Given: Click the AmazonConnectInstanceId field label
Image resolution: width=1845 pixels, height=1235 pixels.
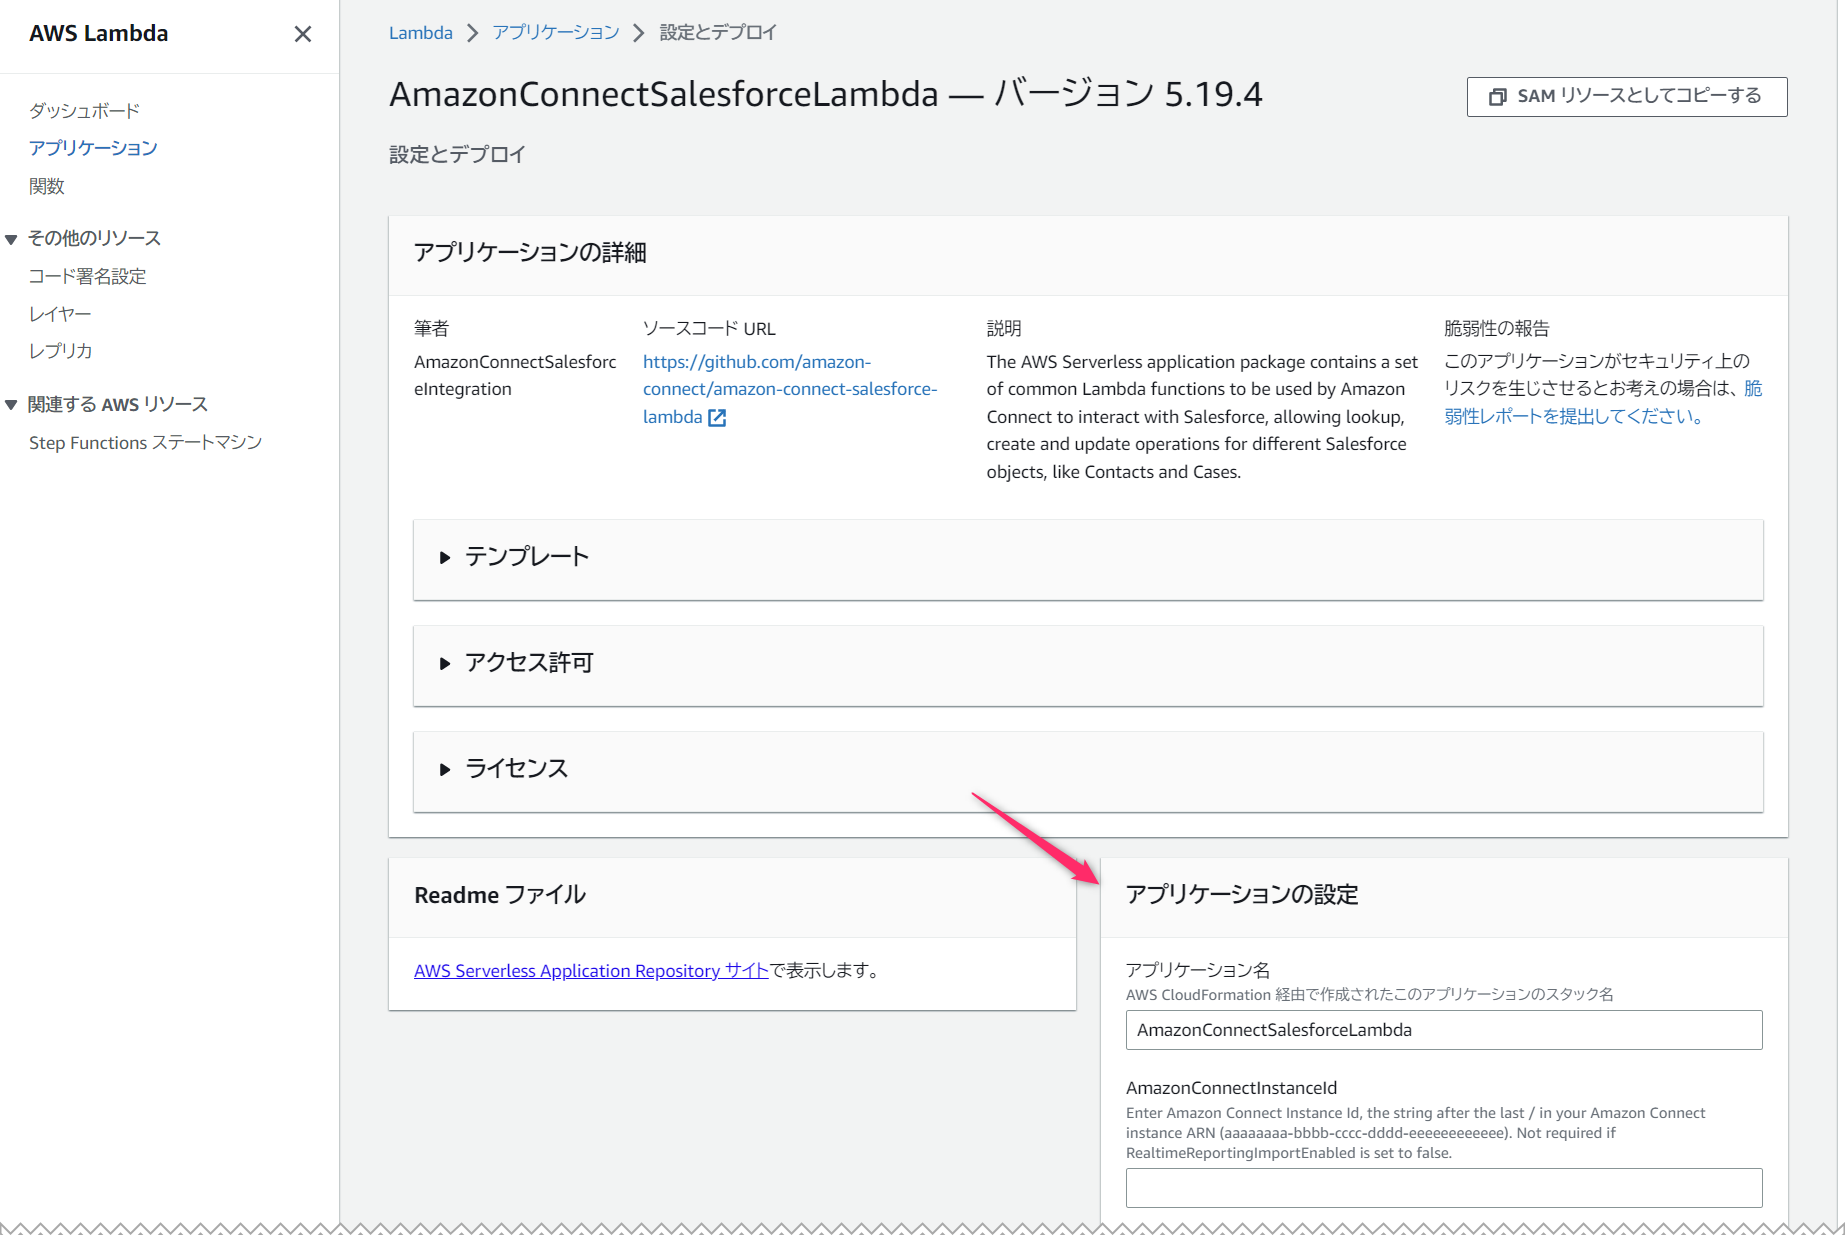Looking at the screenshot, I should (x=1231, y=1088).
